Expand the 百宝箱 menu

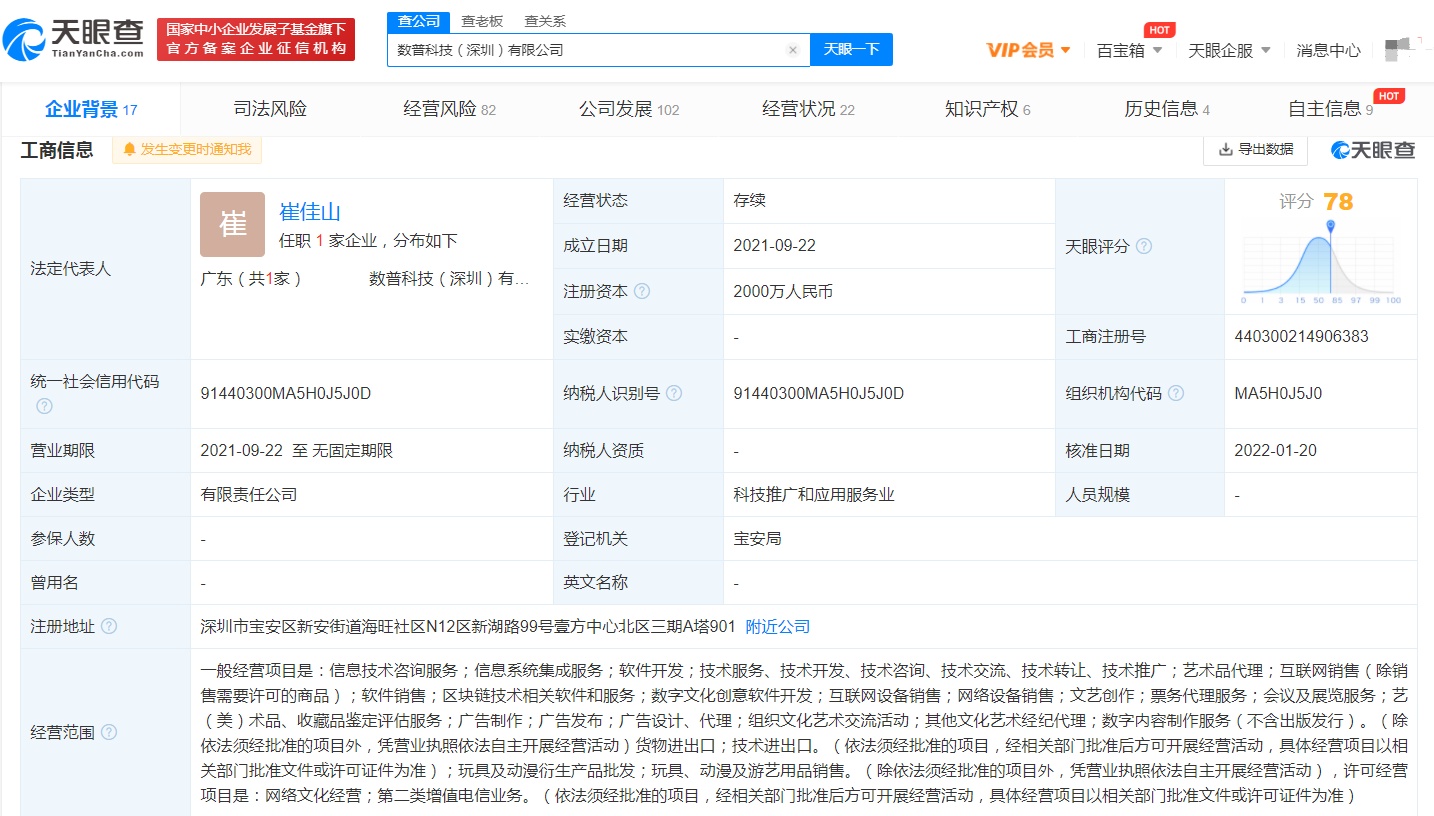pos(1130,50)
